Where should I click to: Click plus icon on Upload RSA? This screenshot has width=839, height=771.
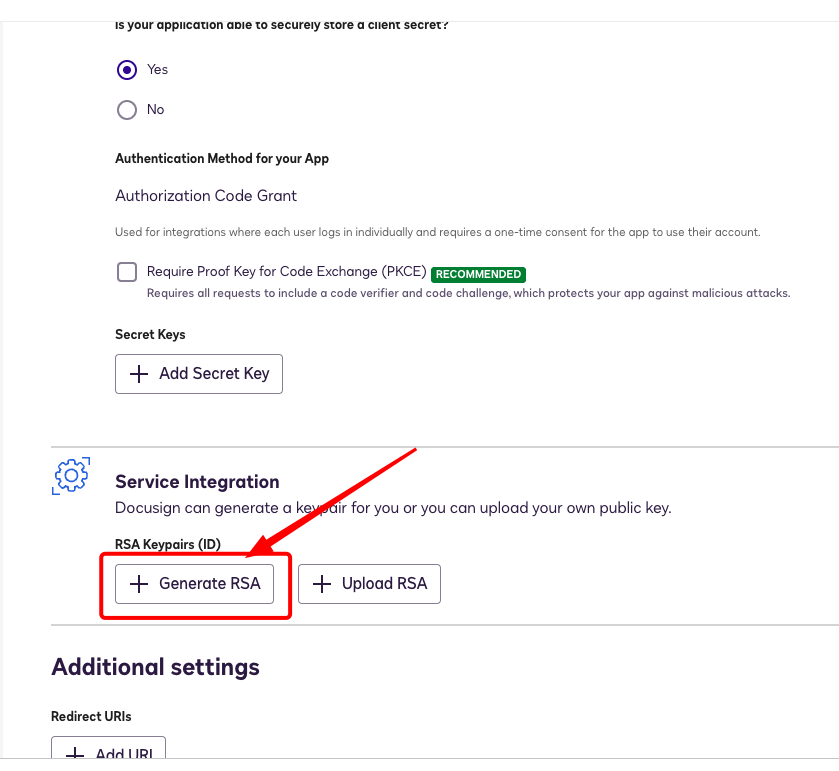[x=322, y=584]
